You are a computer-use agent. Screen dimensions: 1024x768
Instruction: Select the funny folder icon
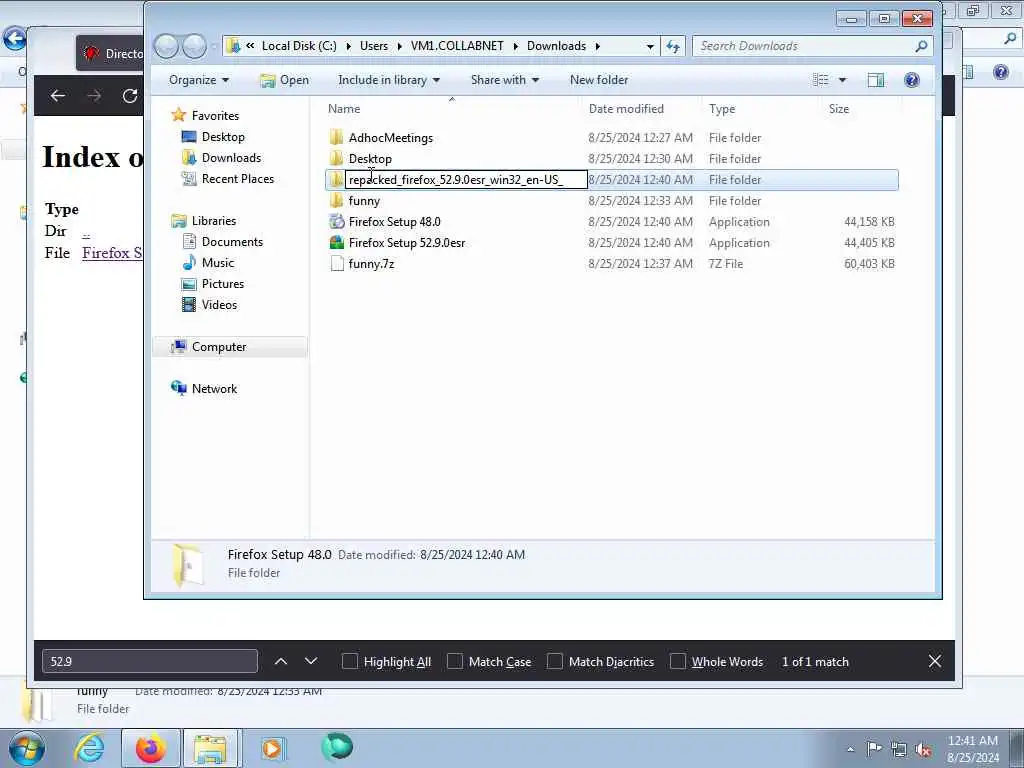click(x=336, y=200)
